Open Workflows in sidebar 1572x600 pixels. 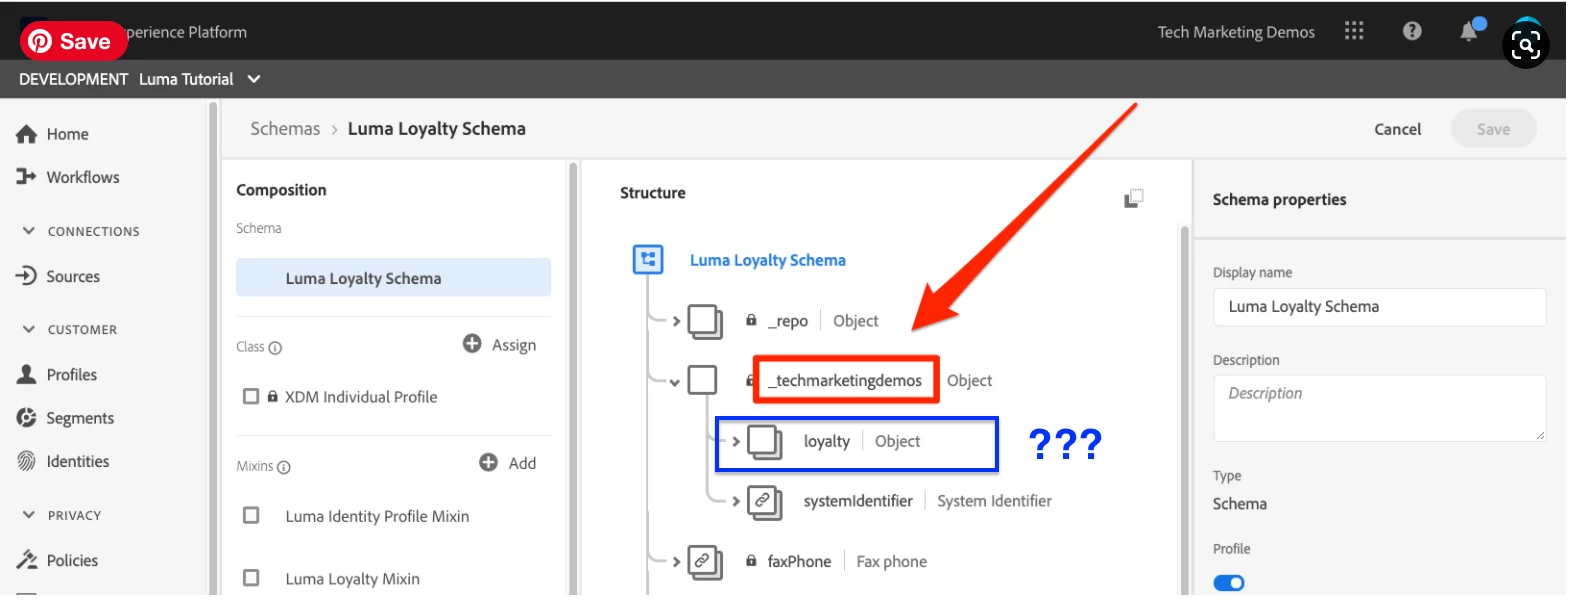click(83, 177)
